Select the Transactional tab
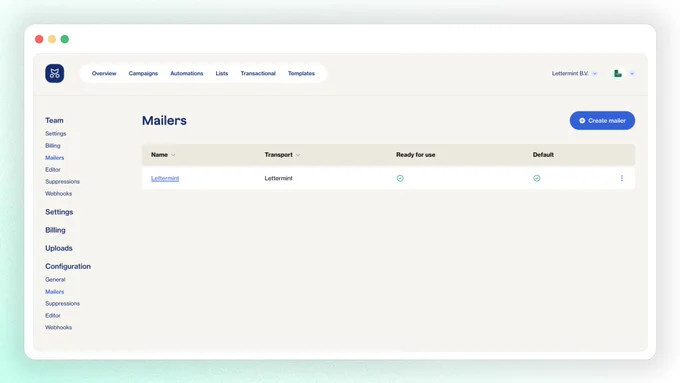 [x=258, y=73]
